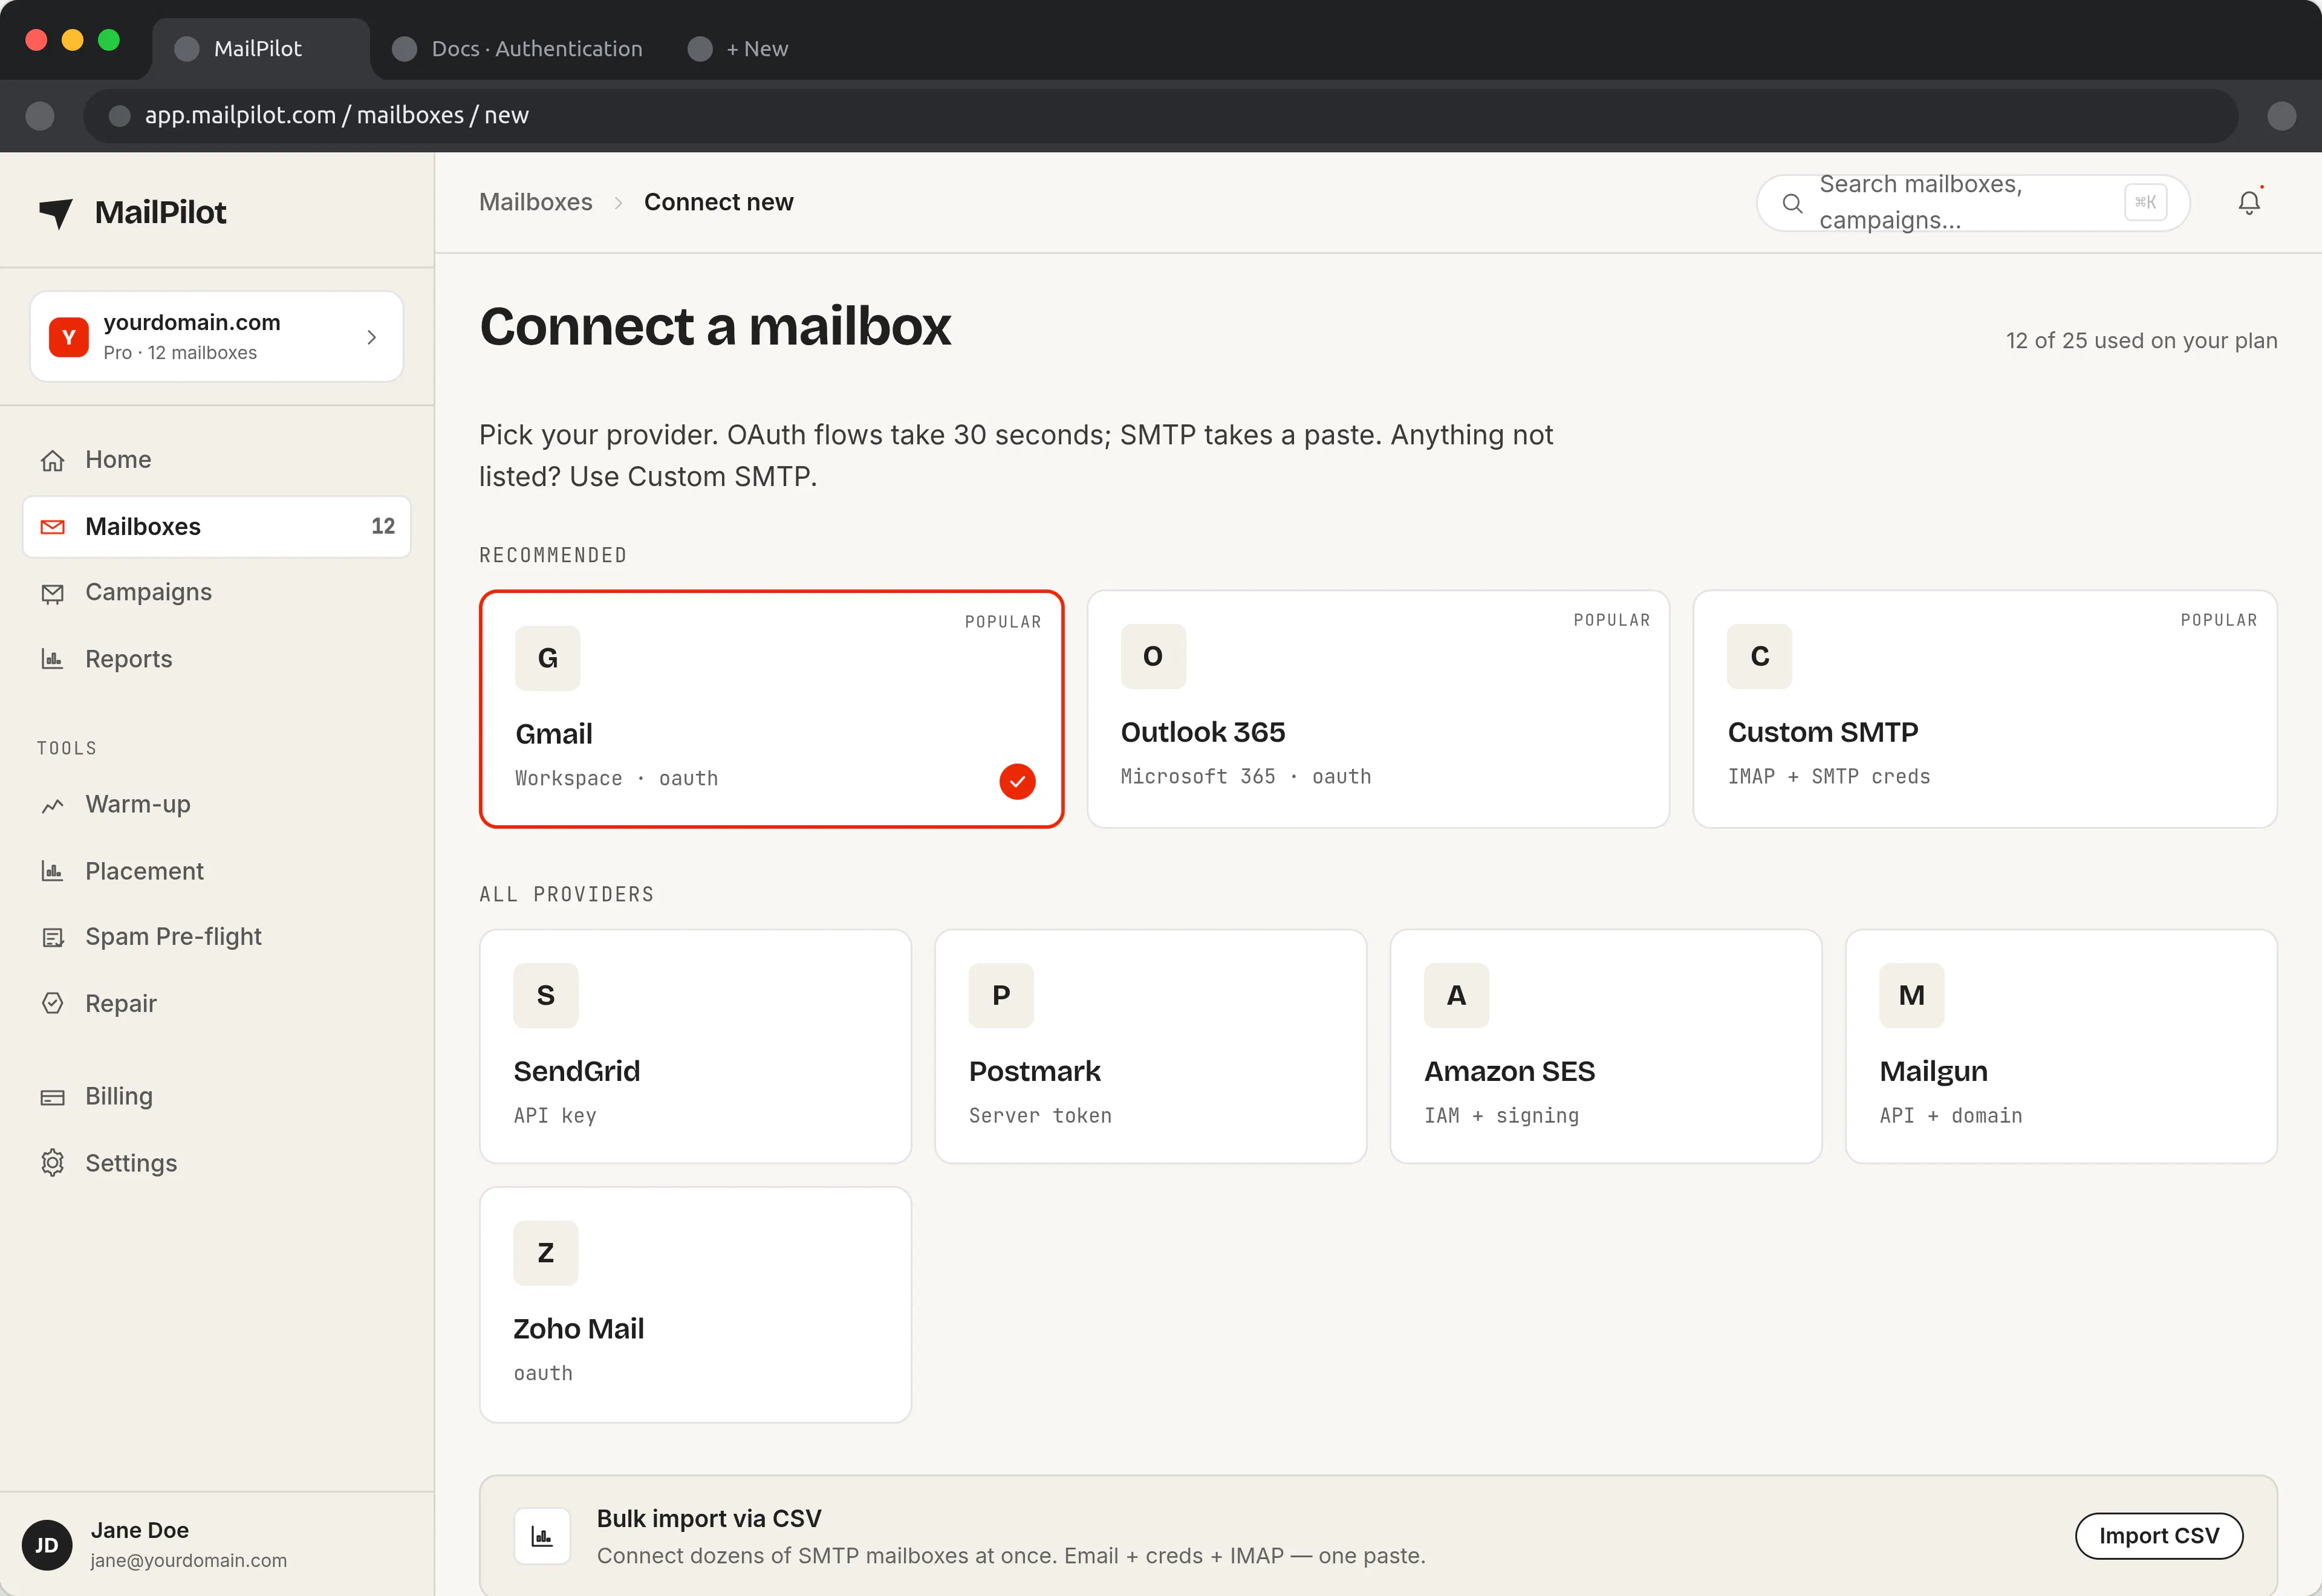Click the Reports chart icon
2322x1596 pixels.
pyautogui.click(x=53, y=659)
